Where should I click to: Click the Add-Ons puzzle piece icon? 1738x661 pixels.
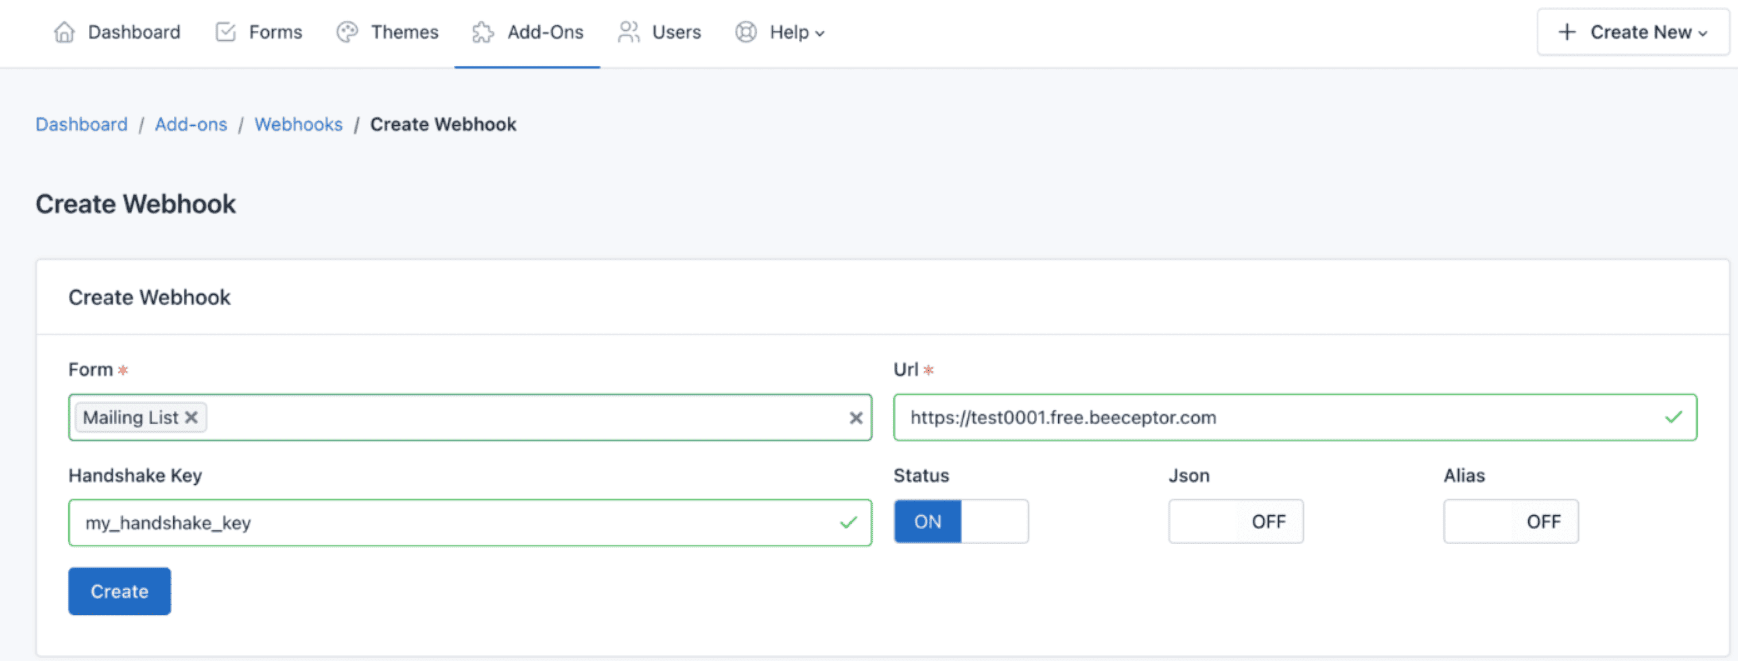coord(483,32)
